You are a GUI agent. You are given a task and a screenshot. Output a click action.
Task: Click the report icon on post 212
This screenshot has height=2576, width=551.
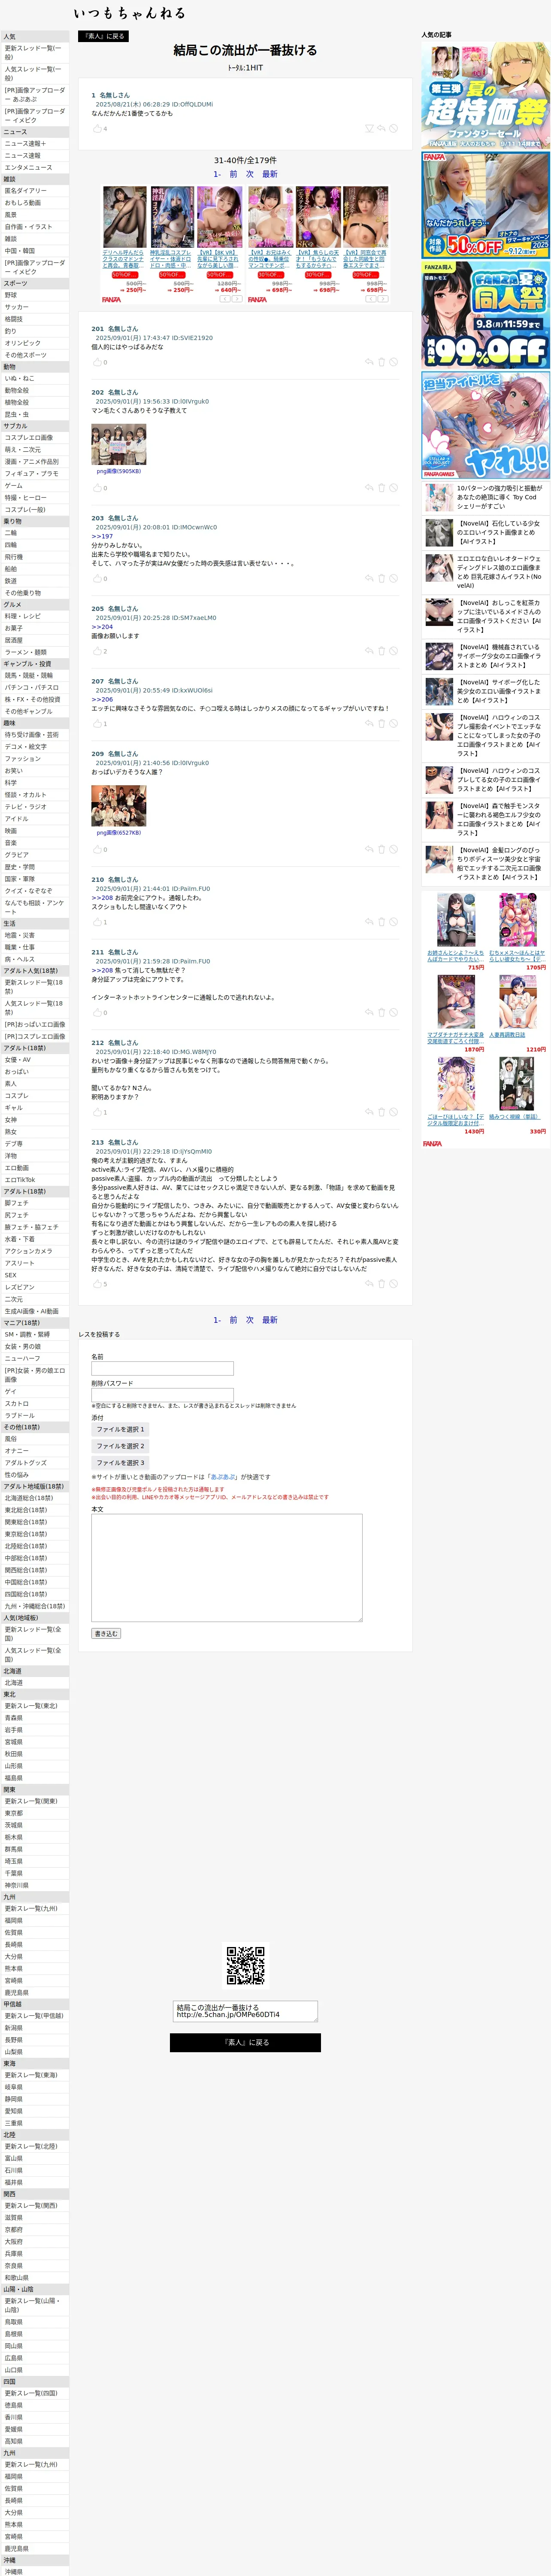pyautogui.click(x=393, y=1112)
